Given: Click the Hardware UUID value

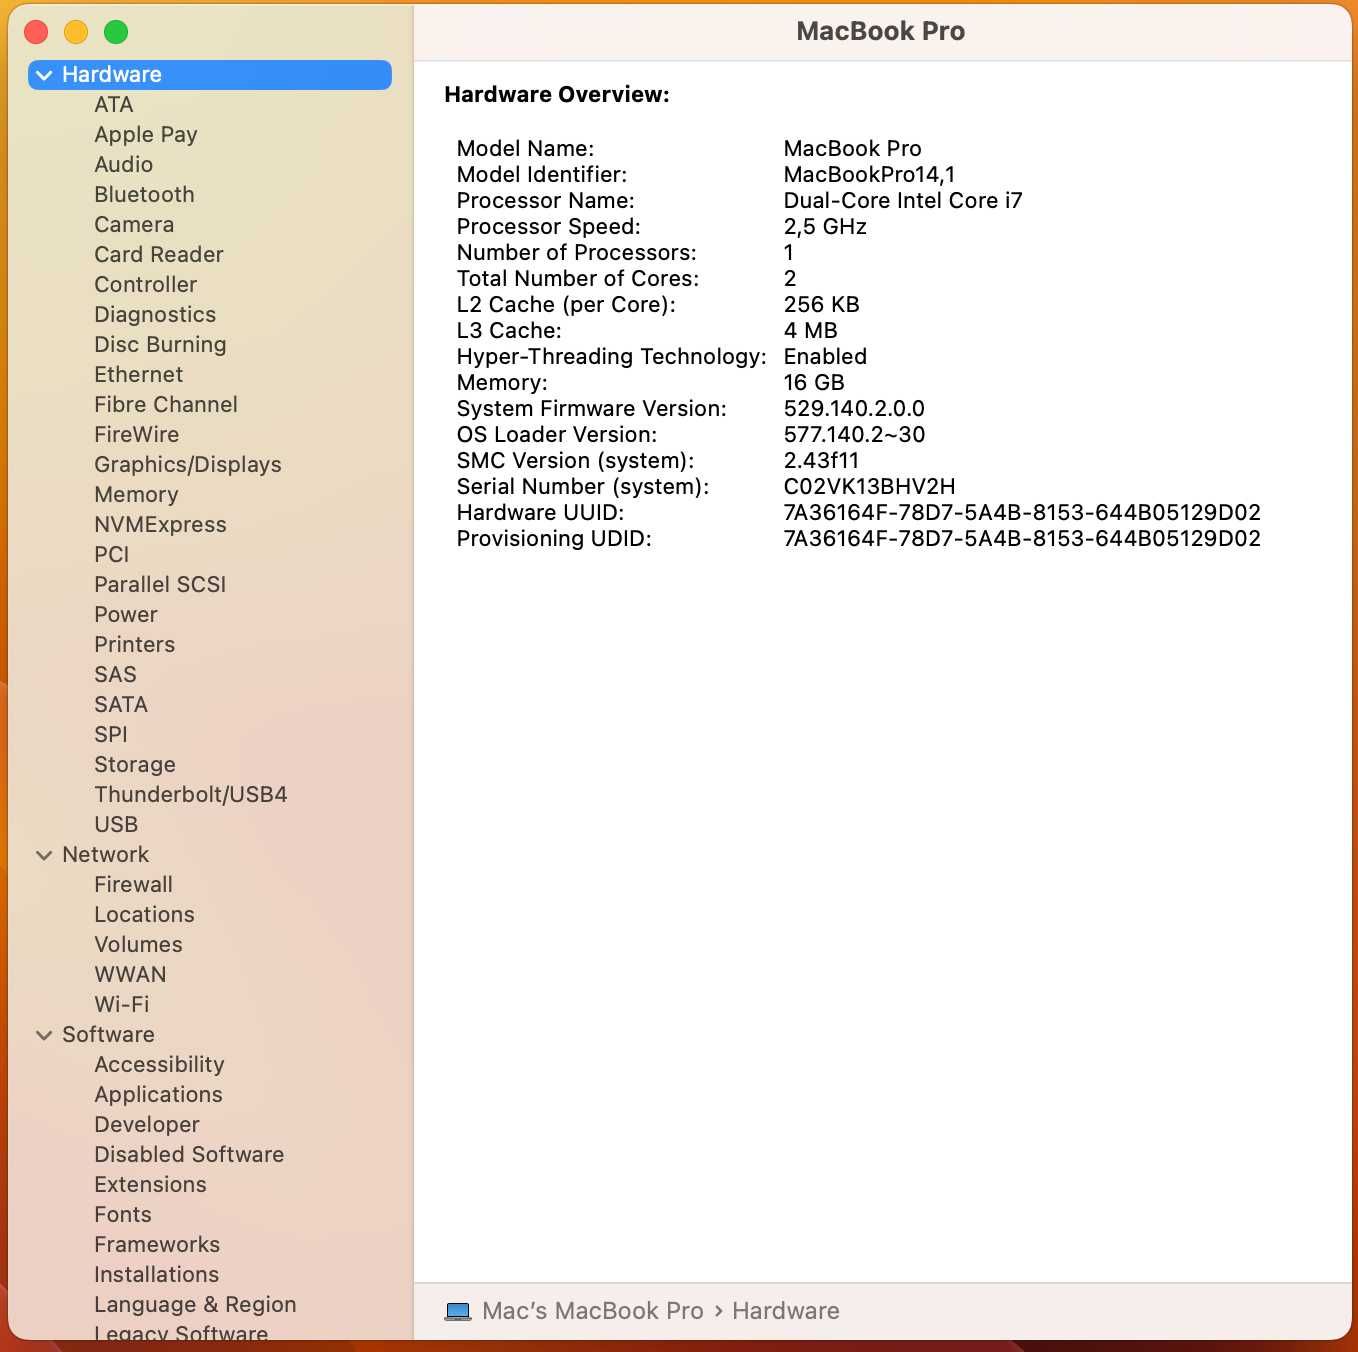Looking at the screenshot, I should [x=1022, y=513].
